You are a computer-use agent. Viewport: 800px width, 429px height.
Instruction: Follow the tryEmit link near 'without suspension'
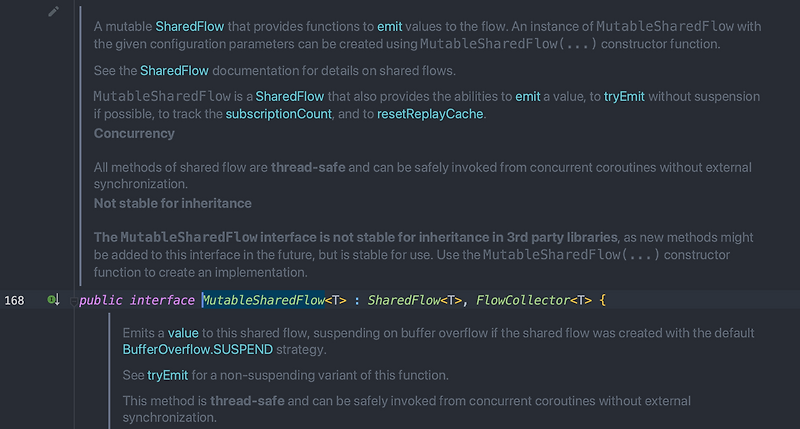624,96
